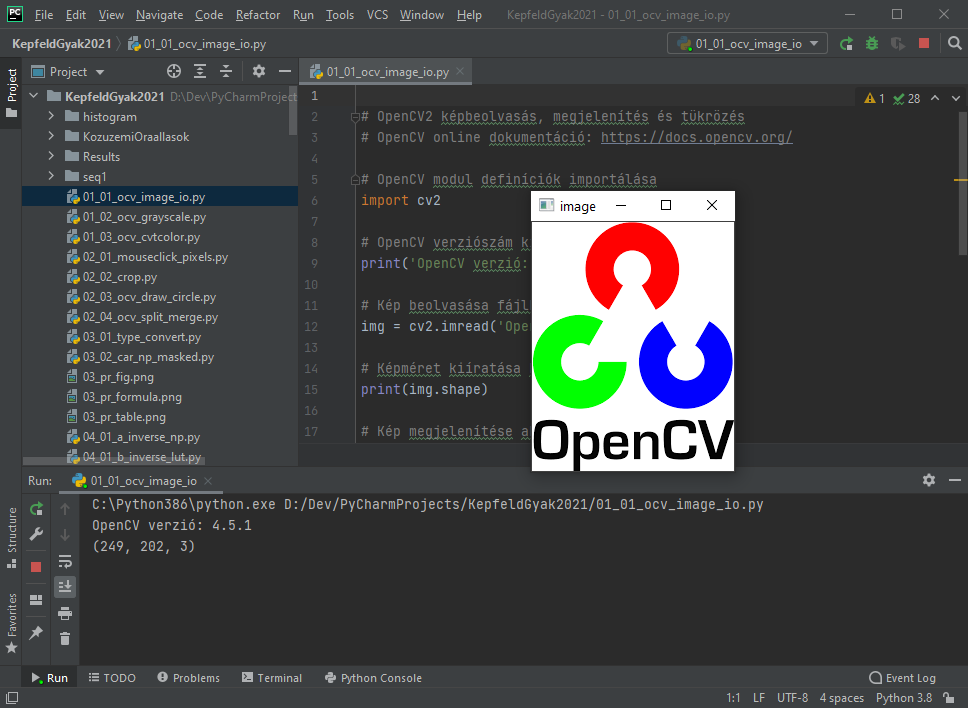
Task: Stop the program with the top toolbar red square
Action: [x=924, y=43]
